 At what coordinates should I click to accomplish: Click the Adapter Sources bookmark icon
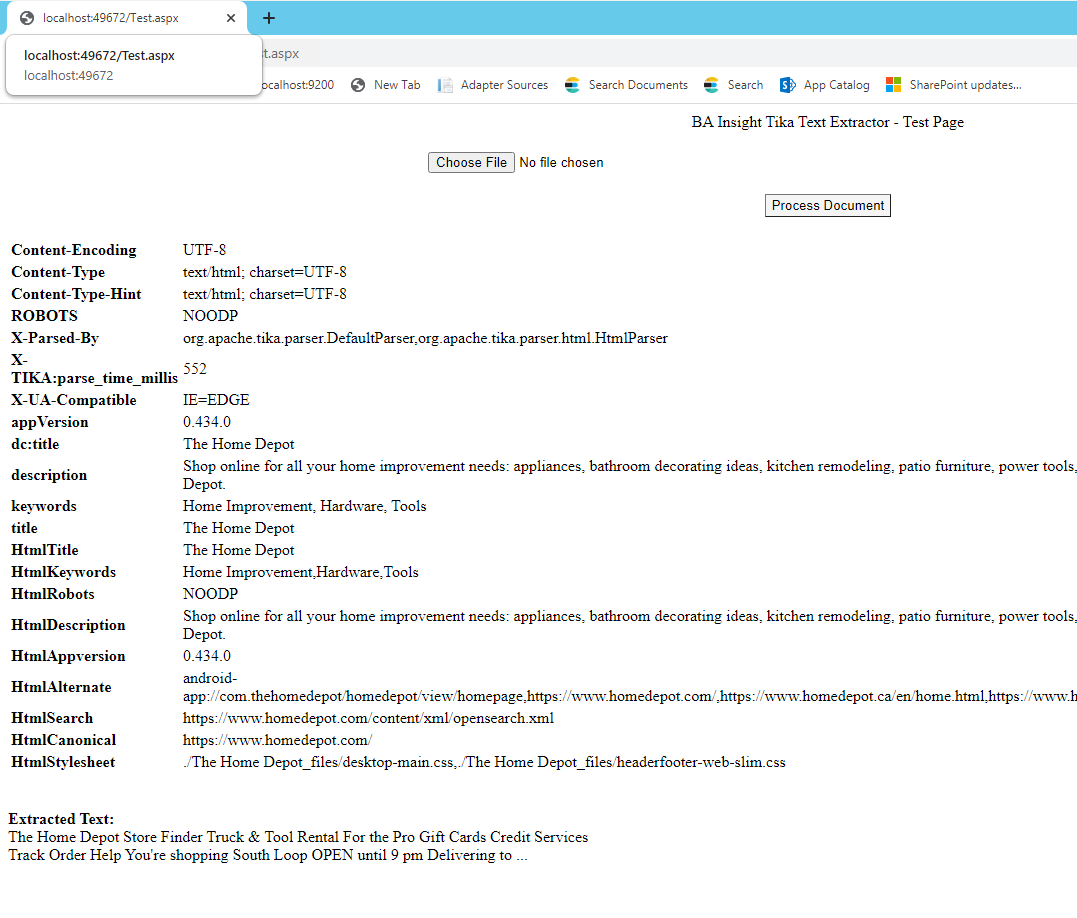(445, 85)
